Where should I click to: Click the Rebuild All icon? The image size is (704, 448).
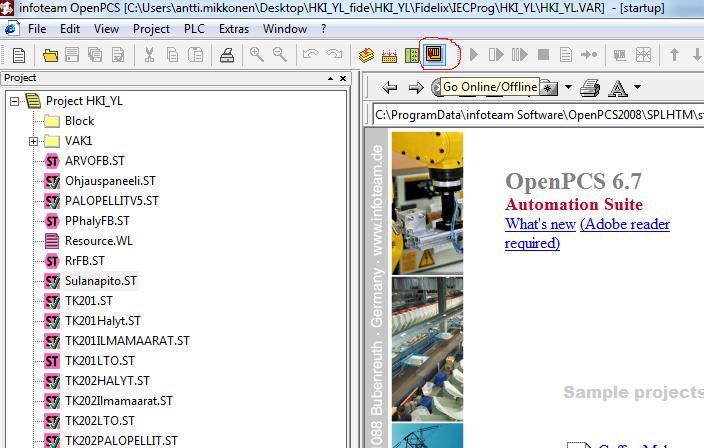click(x=389, y=56)
